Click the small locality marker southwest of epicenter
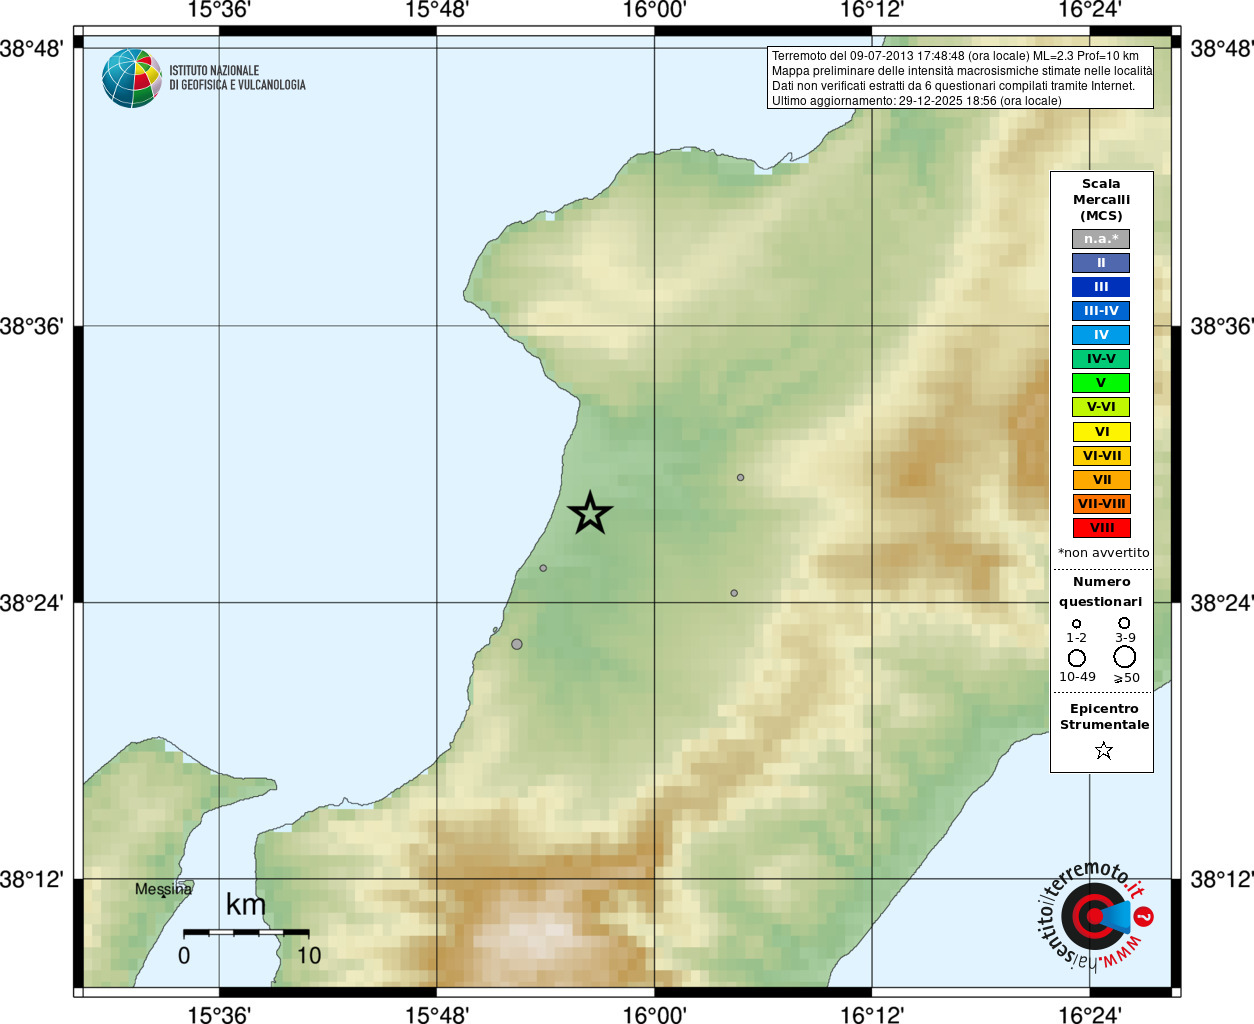1254x1024 pixels. (x=543, y=568)
